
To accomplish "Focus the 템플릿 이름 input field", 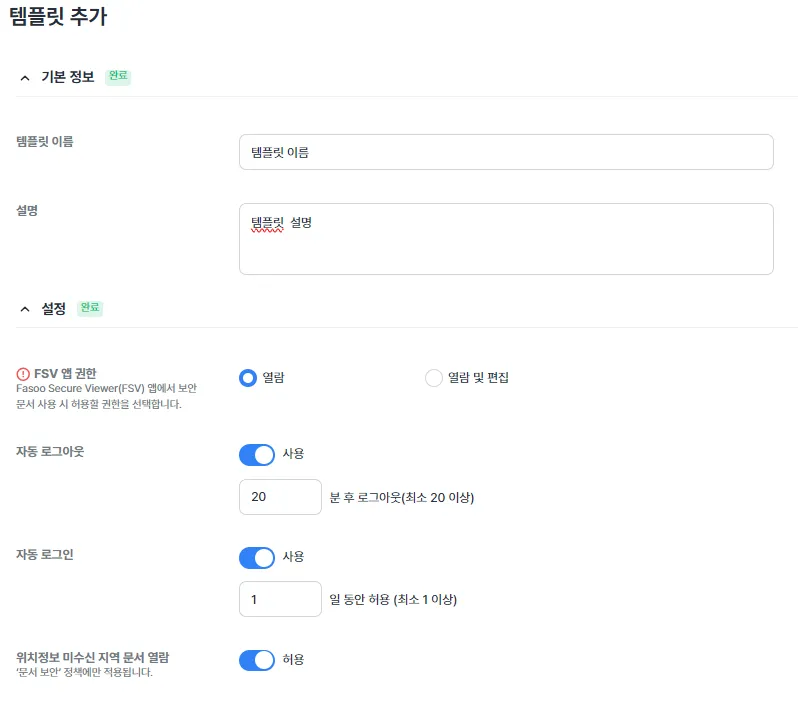I will (506, 152).
